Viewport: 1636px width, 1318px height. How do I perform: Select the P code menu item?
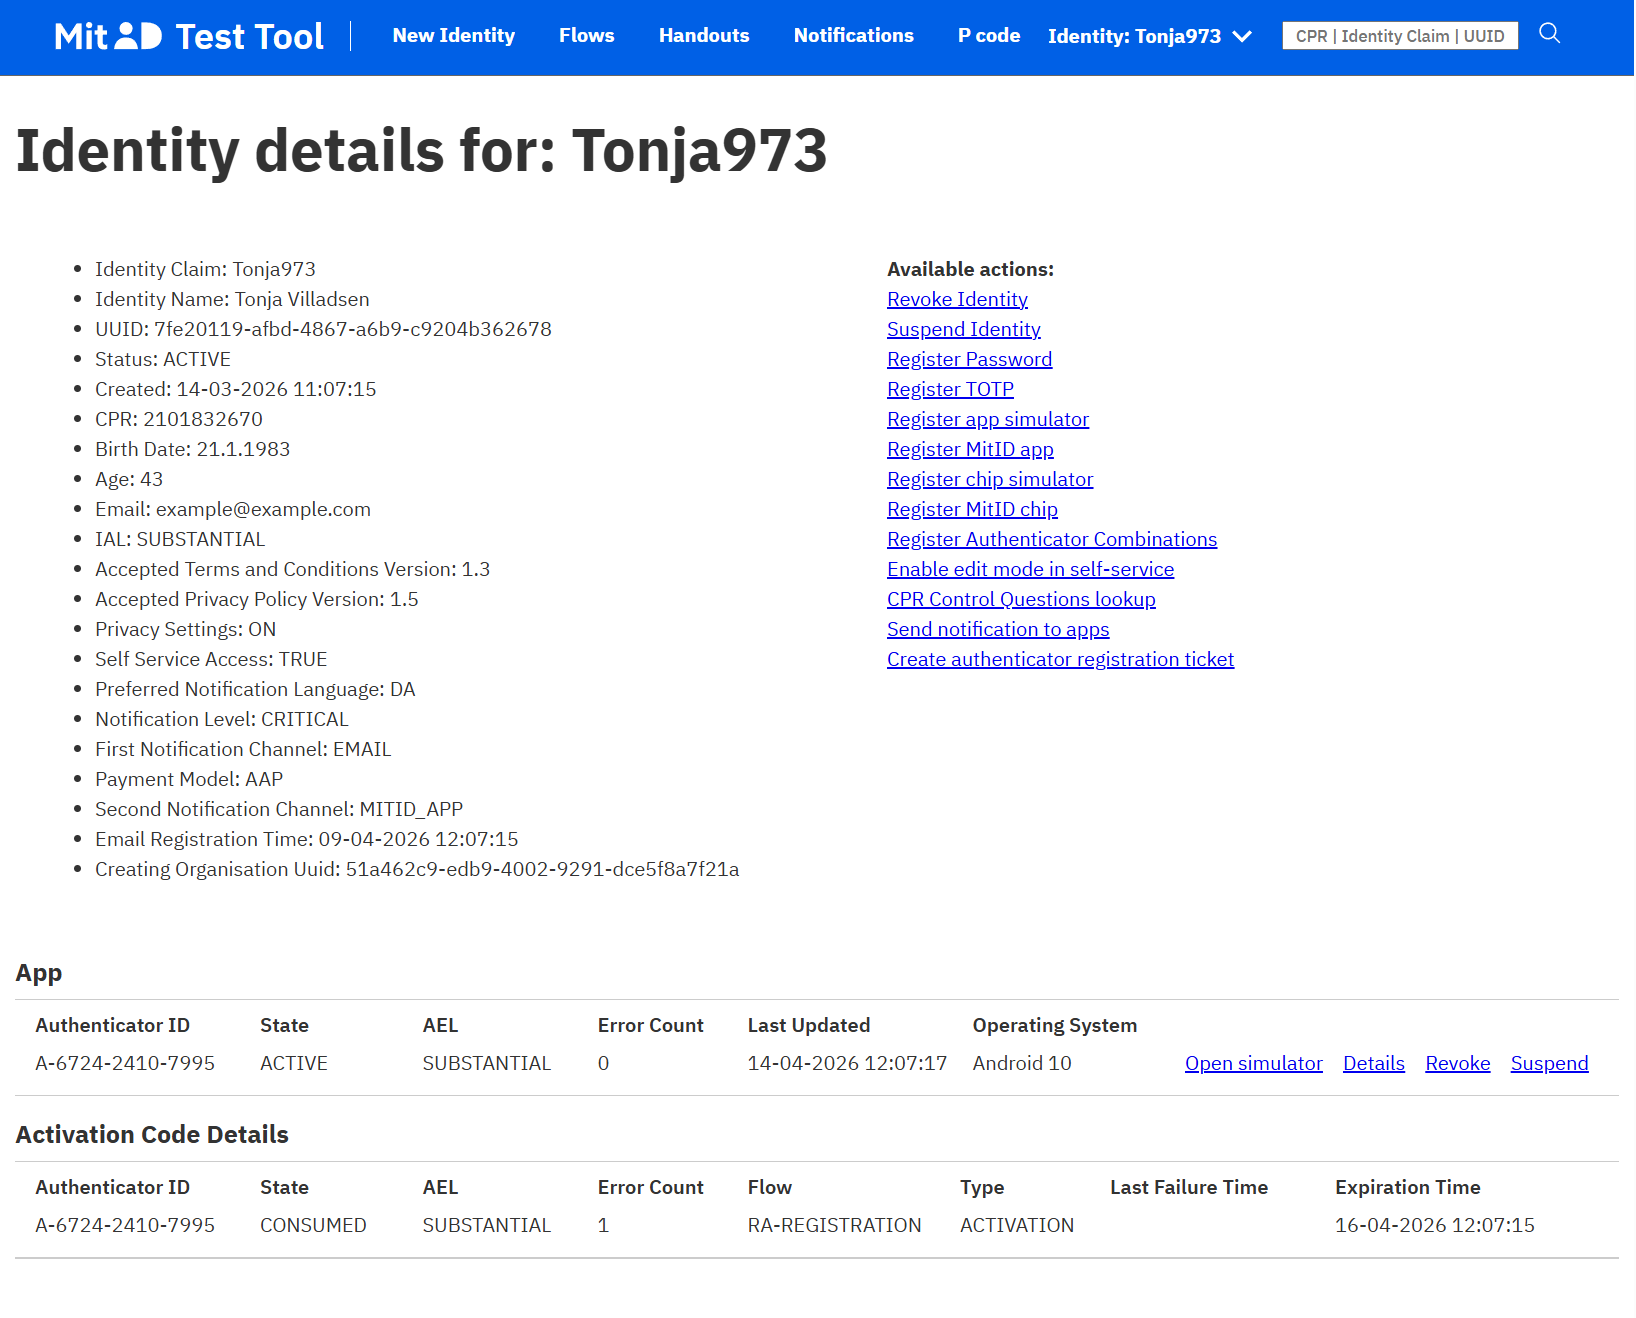point(988,36)
